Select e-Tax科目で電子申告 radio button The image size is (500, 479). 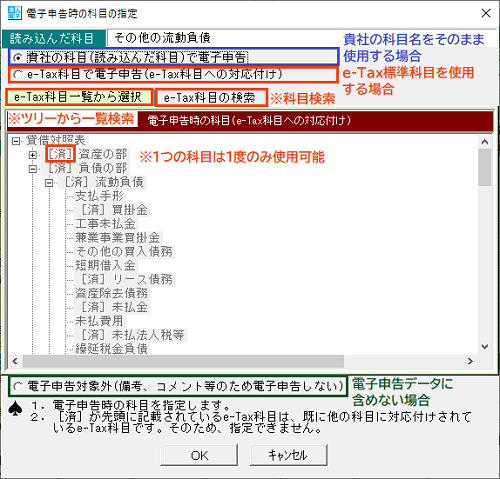point(17,74)
